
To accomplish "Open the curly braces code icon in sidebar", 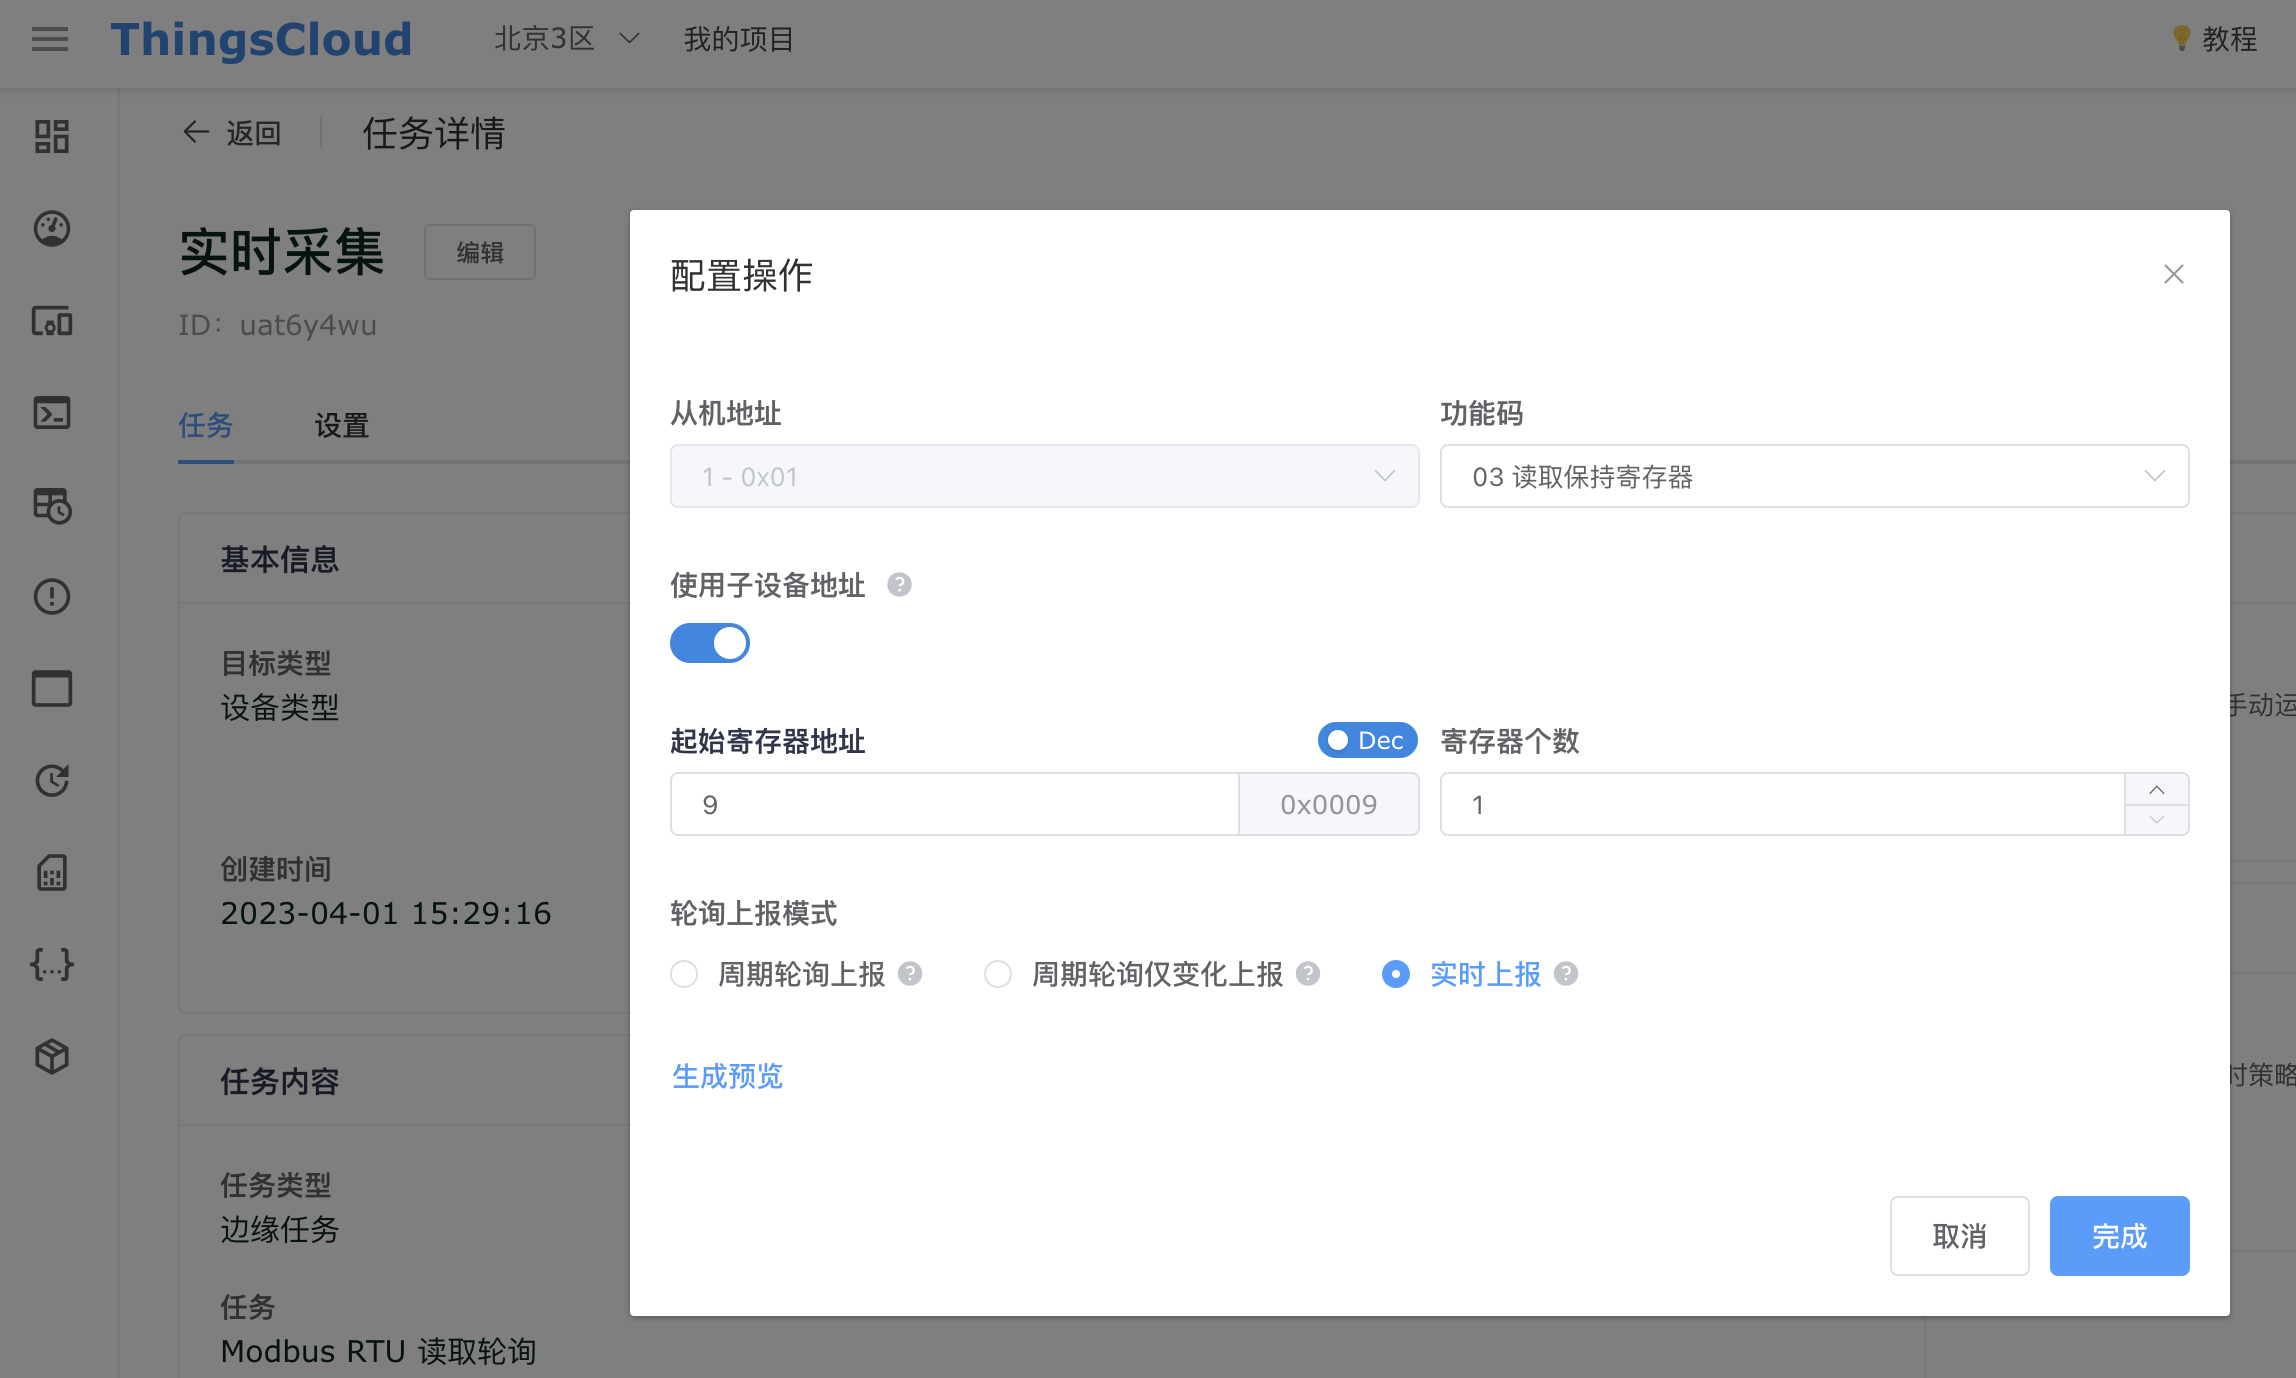I will pyautogui.click(x=52, y=965).
